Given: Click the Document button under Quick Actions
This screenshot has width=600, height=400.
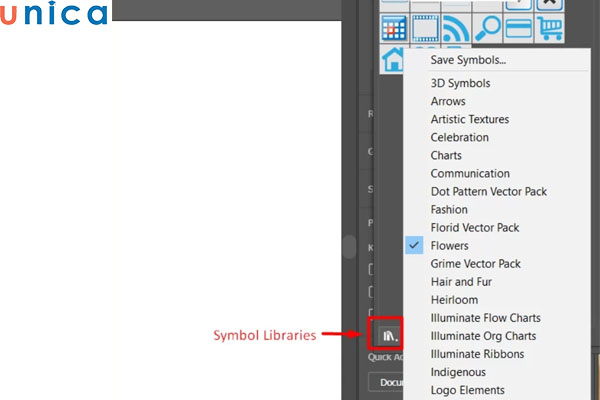Looking at the screenshot, I should [385, 383].
